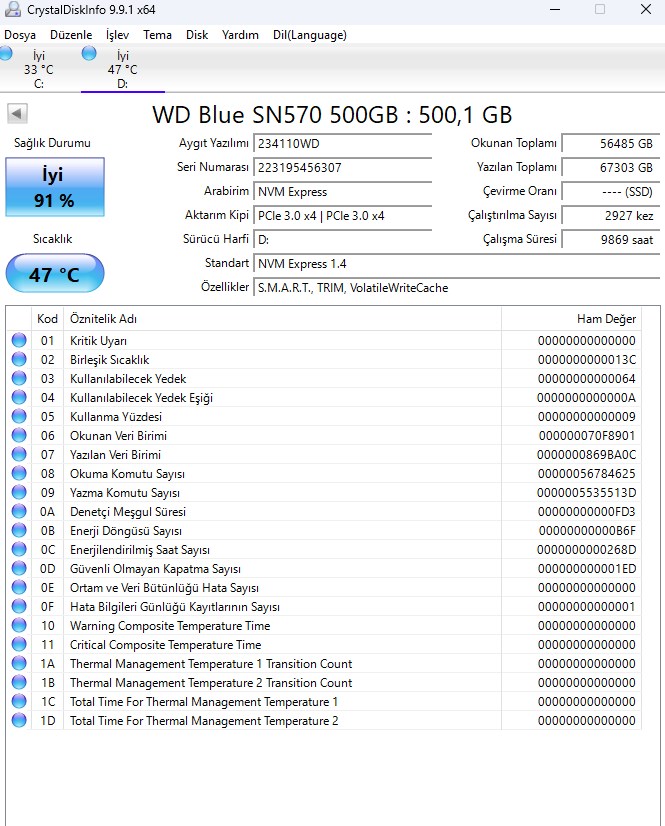
Task: Click status orb for Hata Bilgileri Günlüğü row
Action: click(x=19, y=606)
